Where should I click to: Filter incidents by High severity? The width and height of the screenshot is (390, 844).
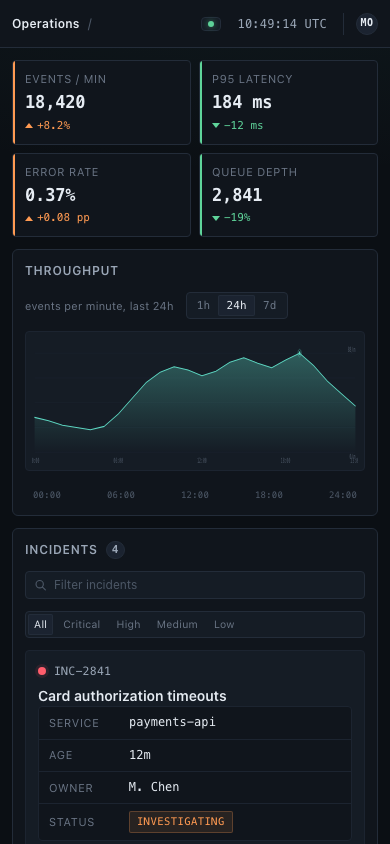129,624
